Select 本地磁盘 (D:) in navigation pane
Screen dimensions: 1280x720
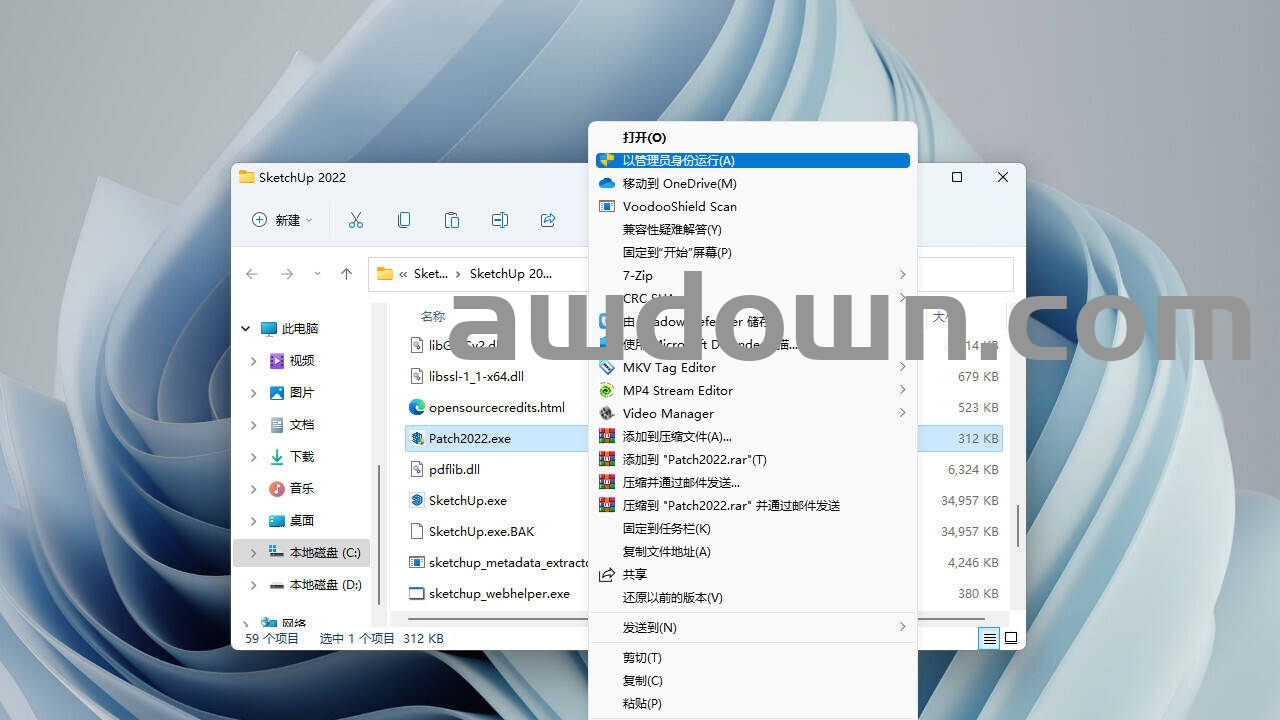[325, 585]
